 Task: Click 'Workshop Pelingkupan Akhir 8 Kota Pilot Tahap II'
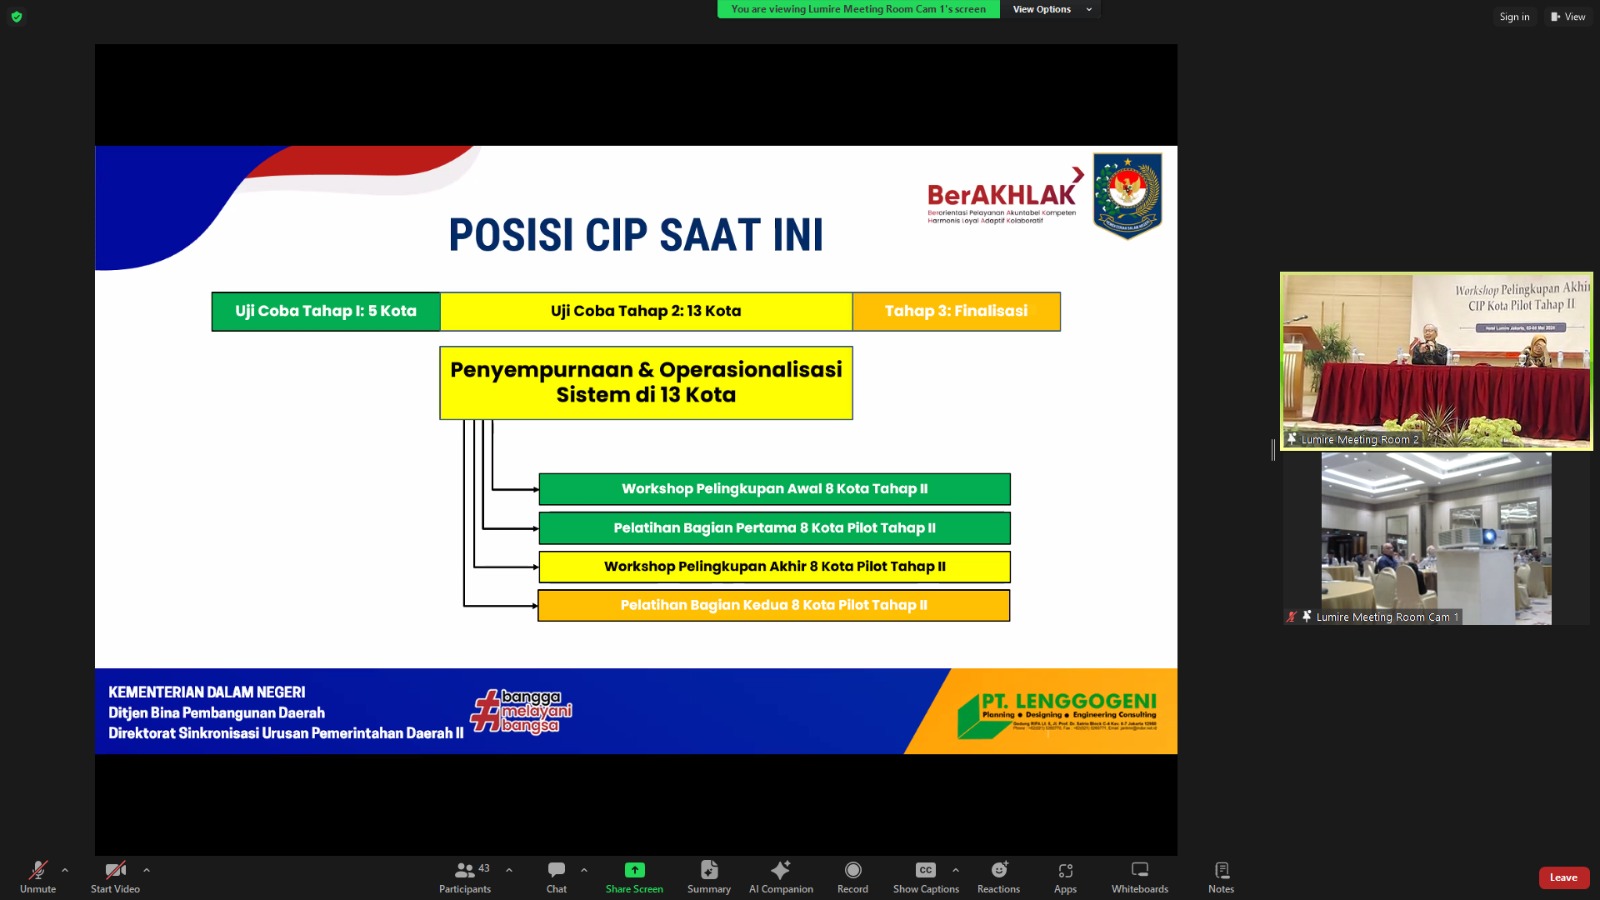click(775, 567)
